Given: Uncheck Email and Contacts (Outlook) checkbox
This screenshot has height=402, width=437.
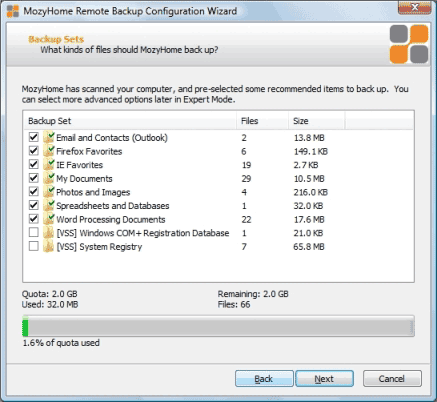Looking at the screenshot, I should pyautogui.click(x=34, y=137).
